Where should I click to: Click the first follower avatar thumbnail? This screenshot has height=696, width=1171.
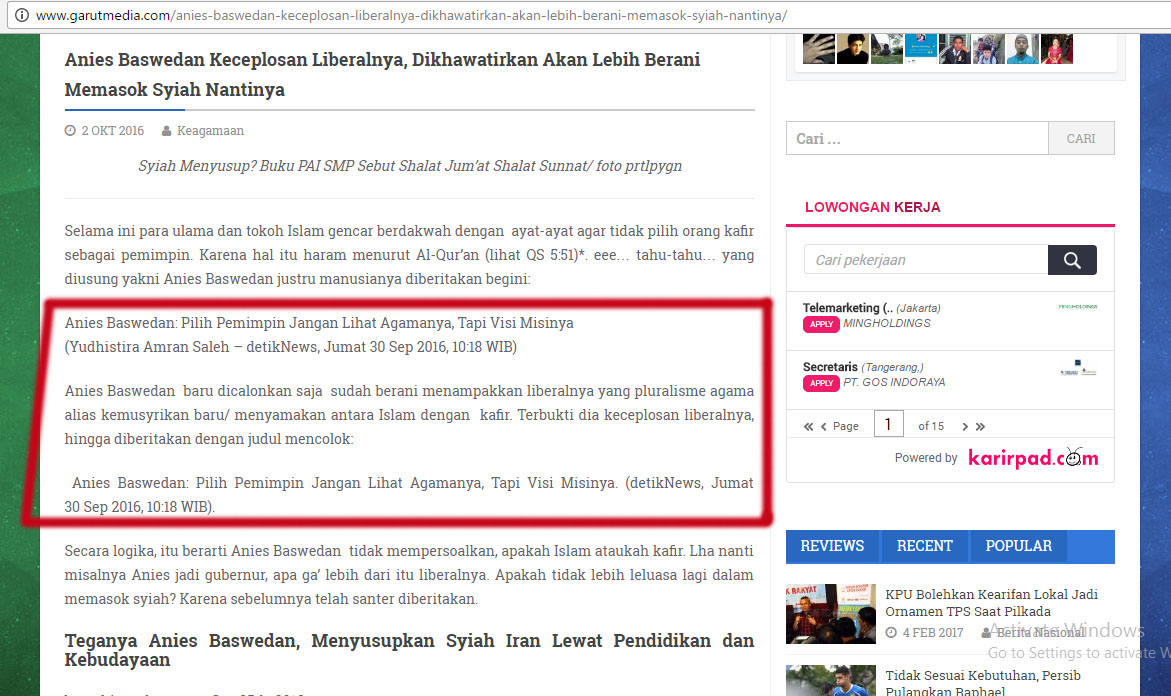tap(819, 49)
